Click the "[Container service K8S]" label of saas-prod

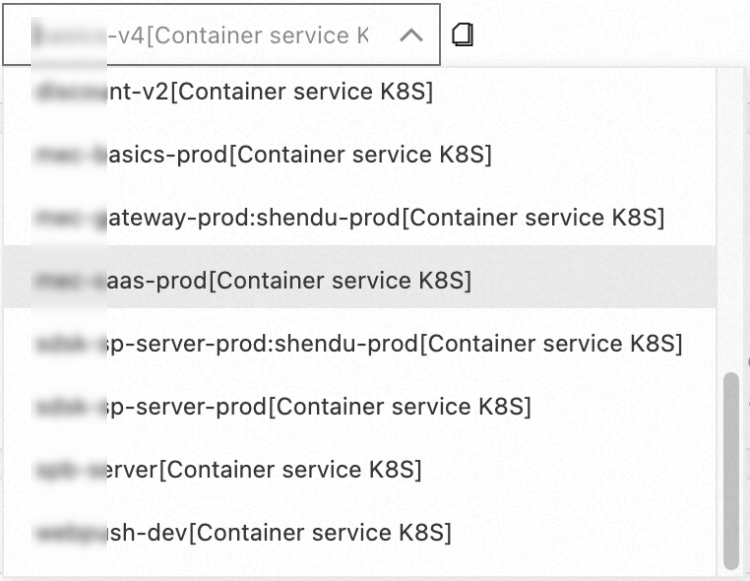[x=339, y=281]
